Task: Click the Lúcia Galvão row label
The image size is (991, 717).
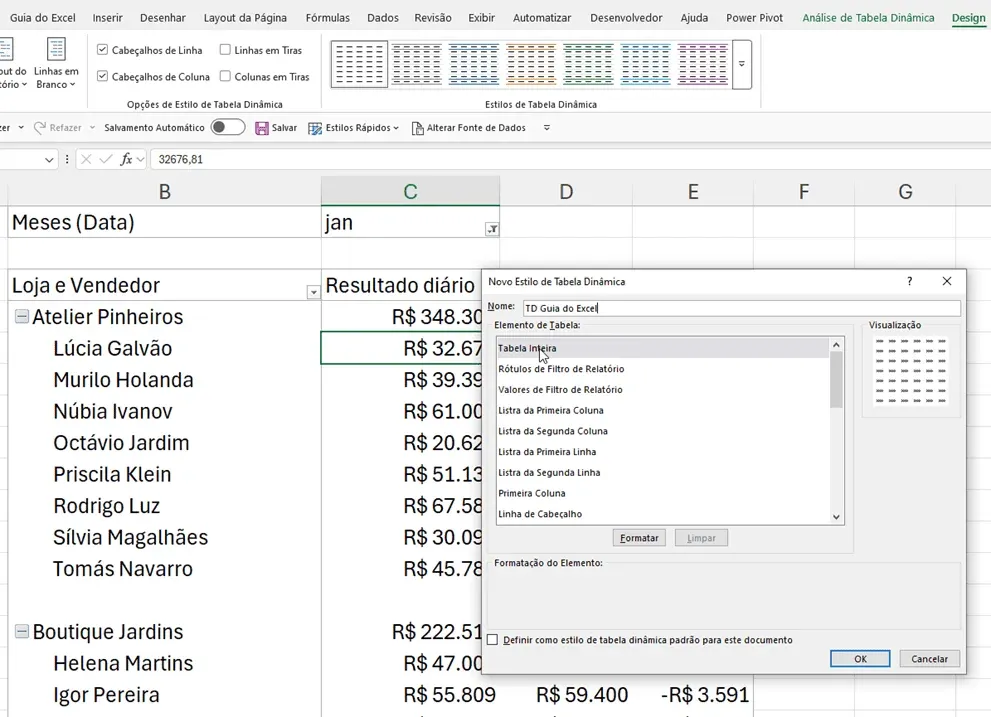Action: [x=112, y=348]
